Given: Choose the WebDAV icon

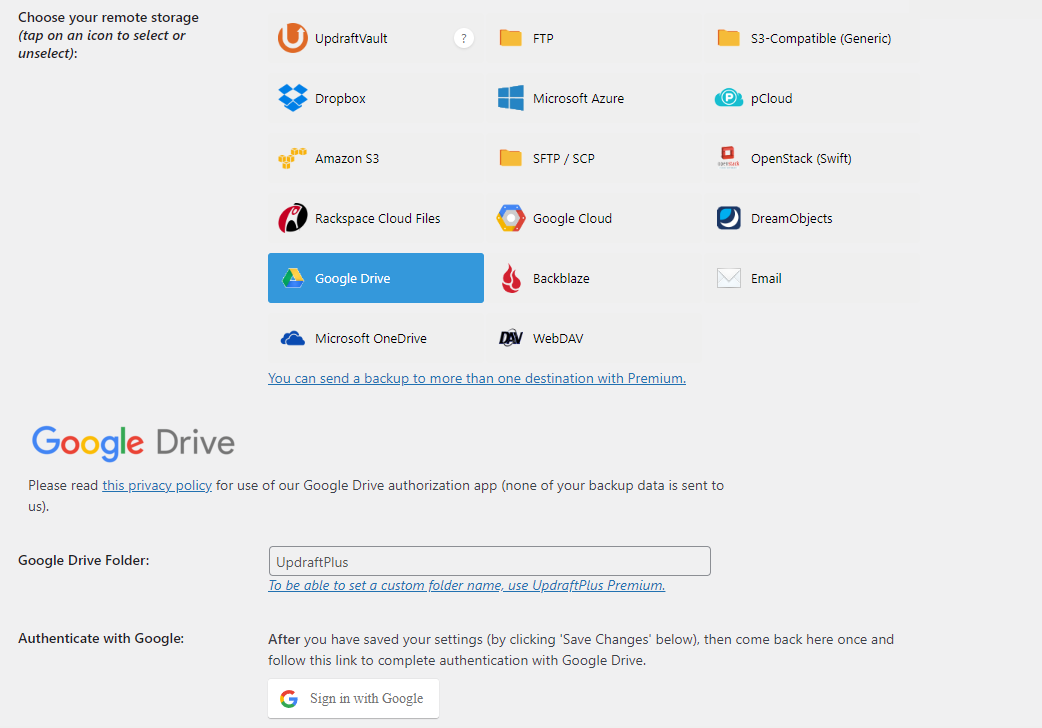Looking at the screenshot, I should pos(511,339).
